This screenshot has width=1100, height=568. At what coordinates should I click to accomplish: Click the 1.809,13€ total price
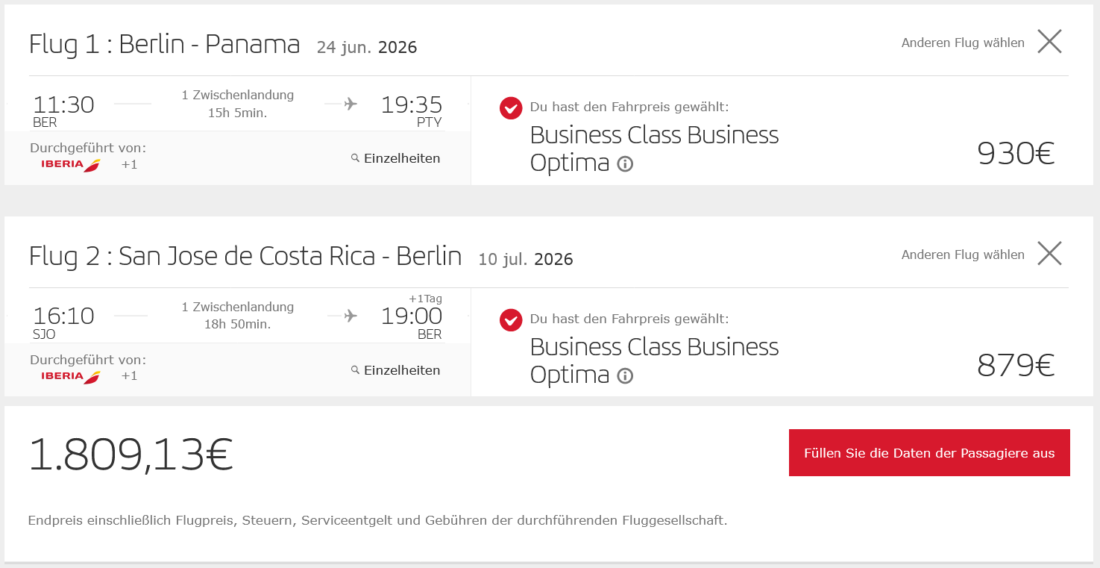(x=130, y=454)
